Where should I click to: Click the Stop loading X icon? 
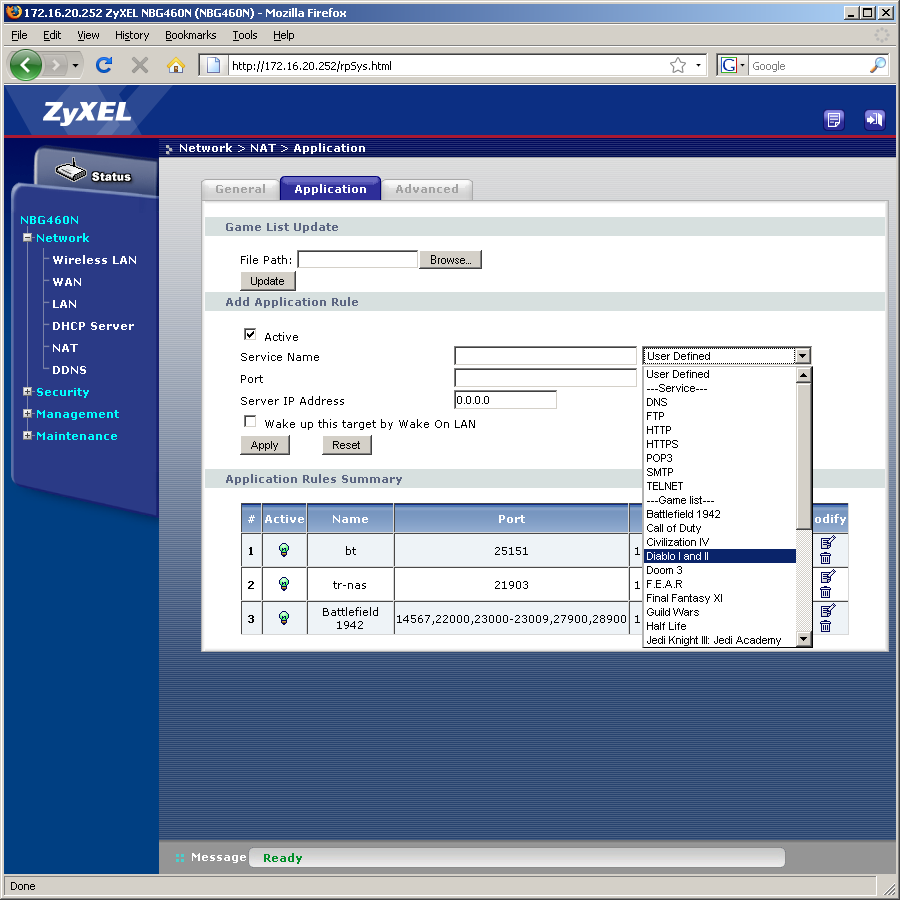(139, 65)
